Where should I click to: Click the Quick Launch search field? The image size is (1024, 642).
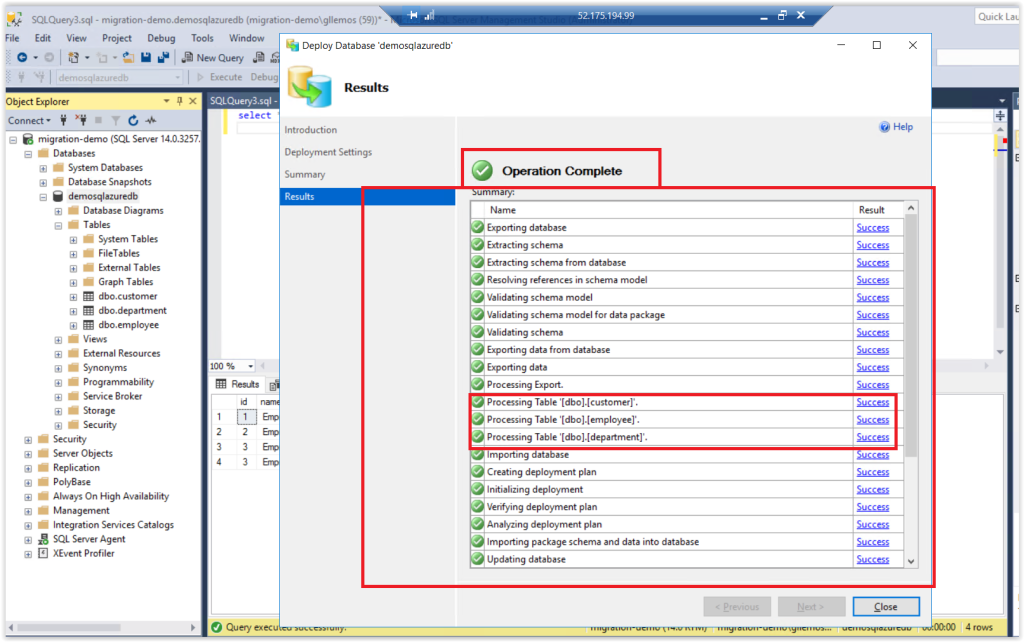pyautogui.click(x=997, y=16)
